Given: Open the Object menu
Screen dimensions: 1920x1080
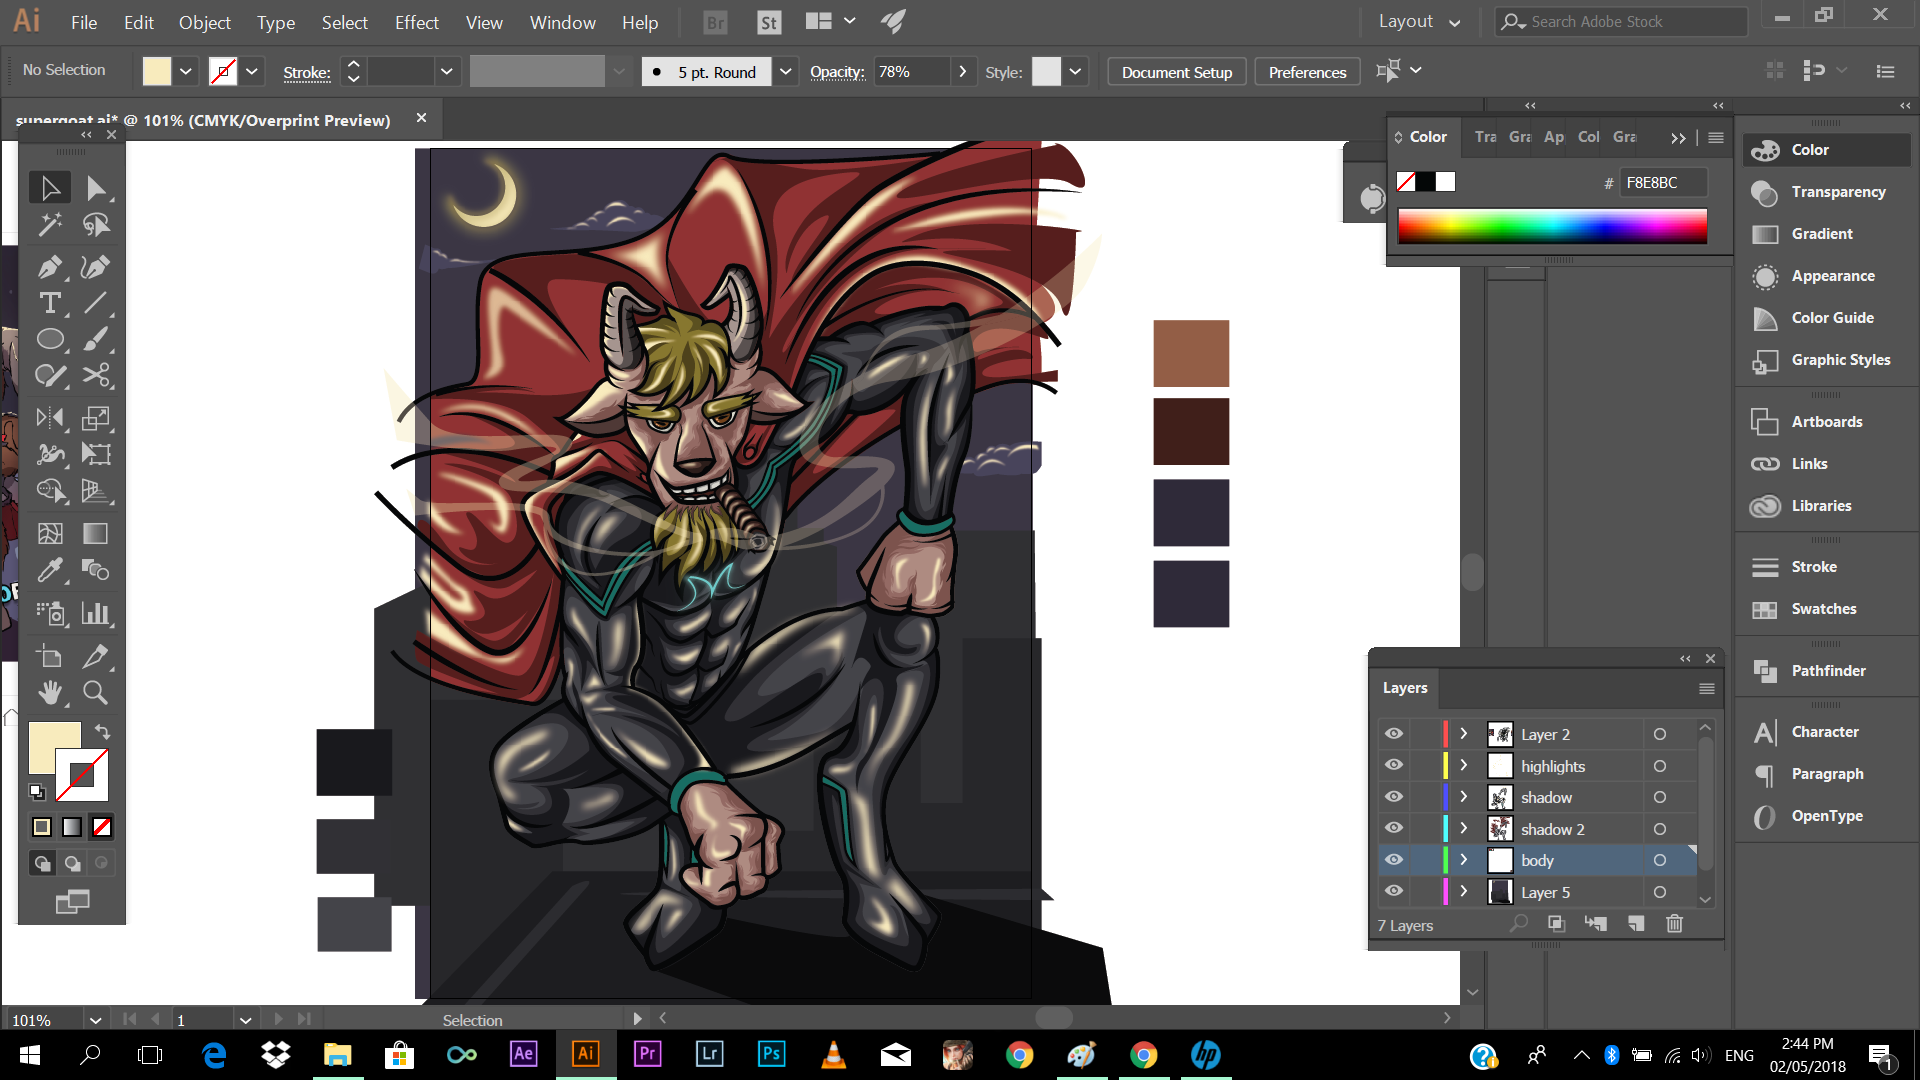Looking at the screenshot, I should point(204,22).
